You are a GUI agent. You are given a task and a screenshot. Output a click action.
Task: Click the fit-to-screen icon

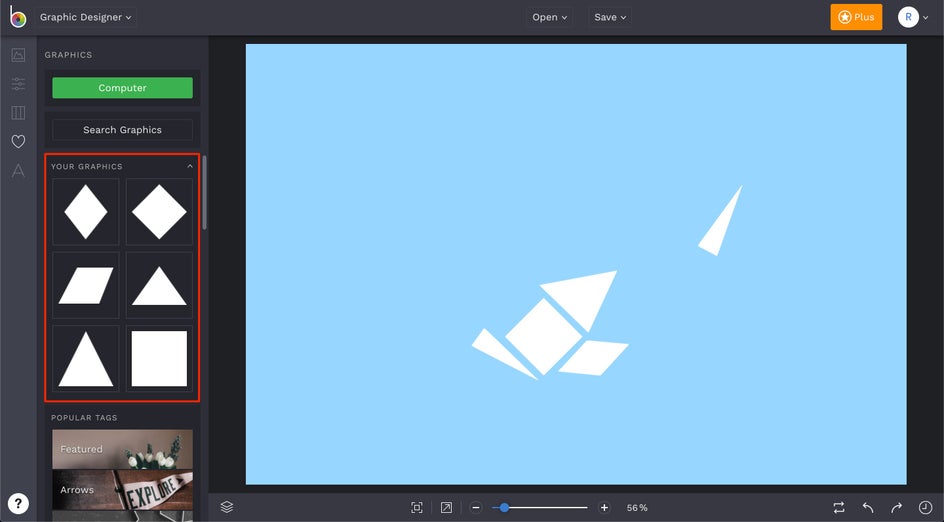click(417, 508)
